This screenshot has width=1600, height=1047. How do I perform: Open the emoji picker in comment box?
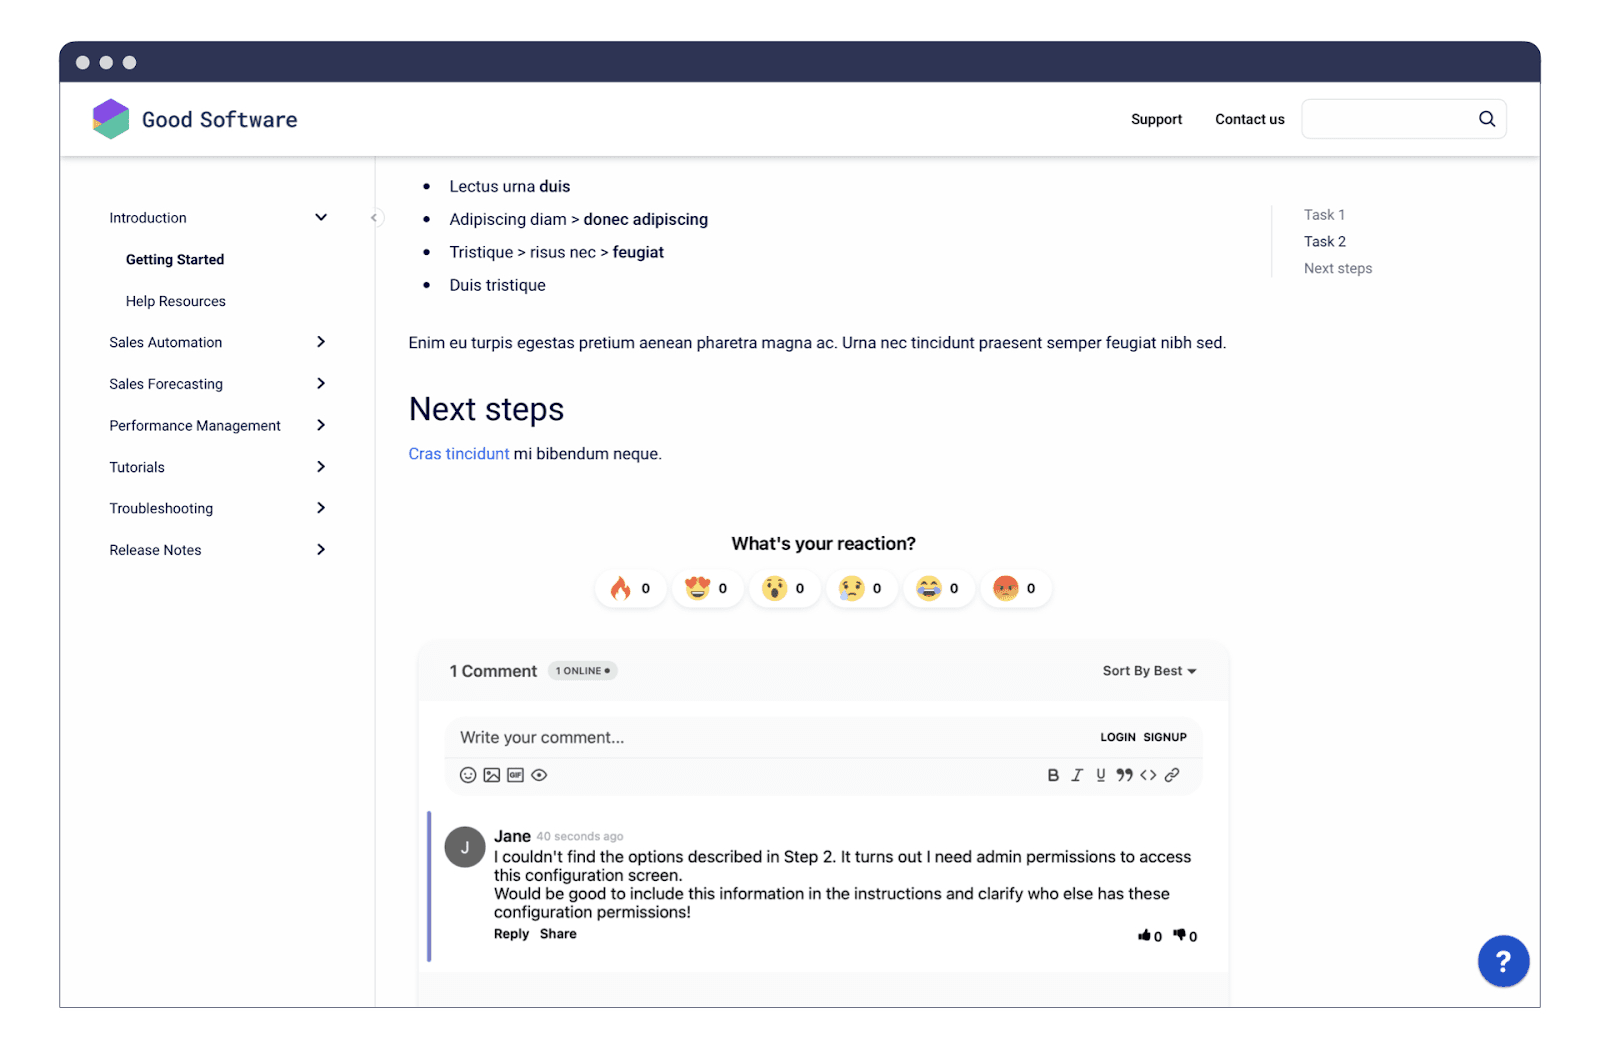click(x=467, y=775)
